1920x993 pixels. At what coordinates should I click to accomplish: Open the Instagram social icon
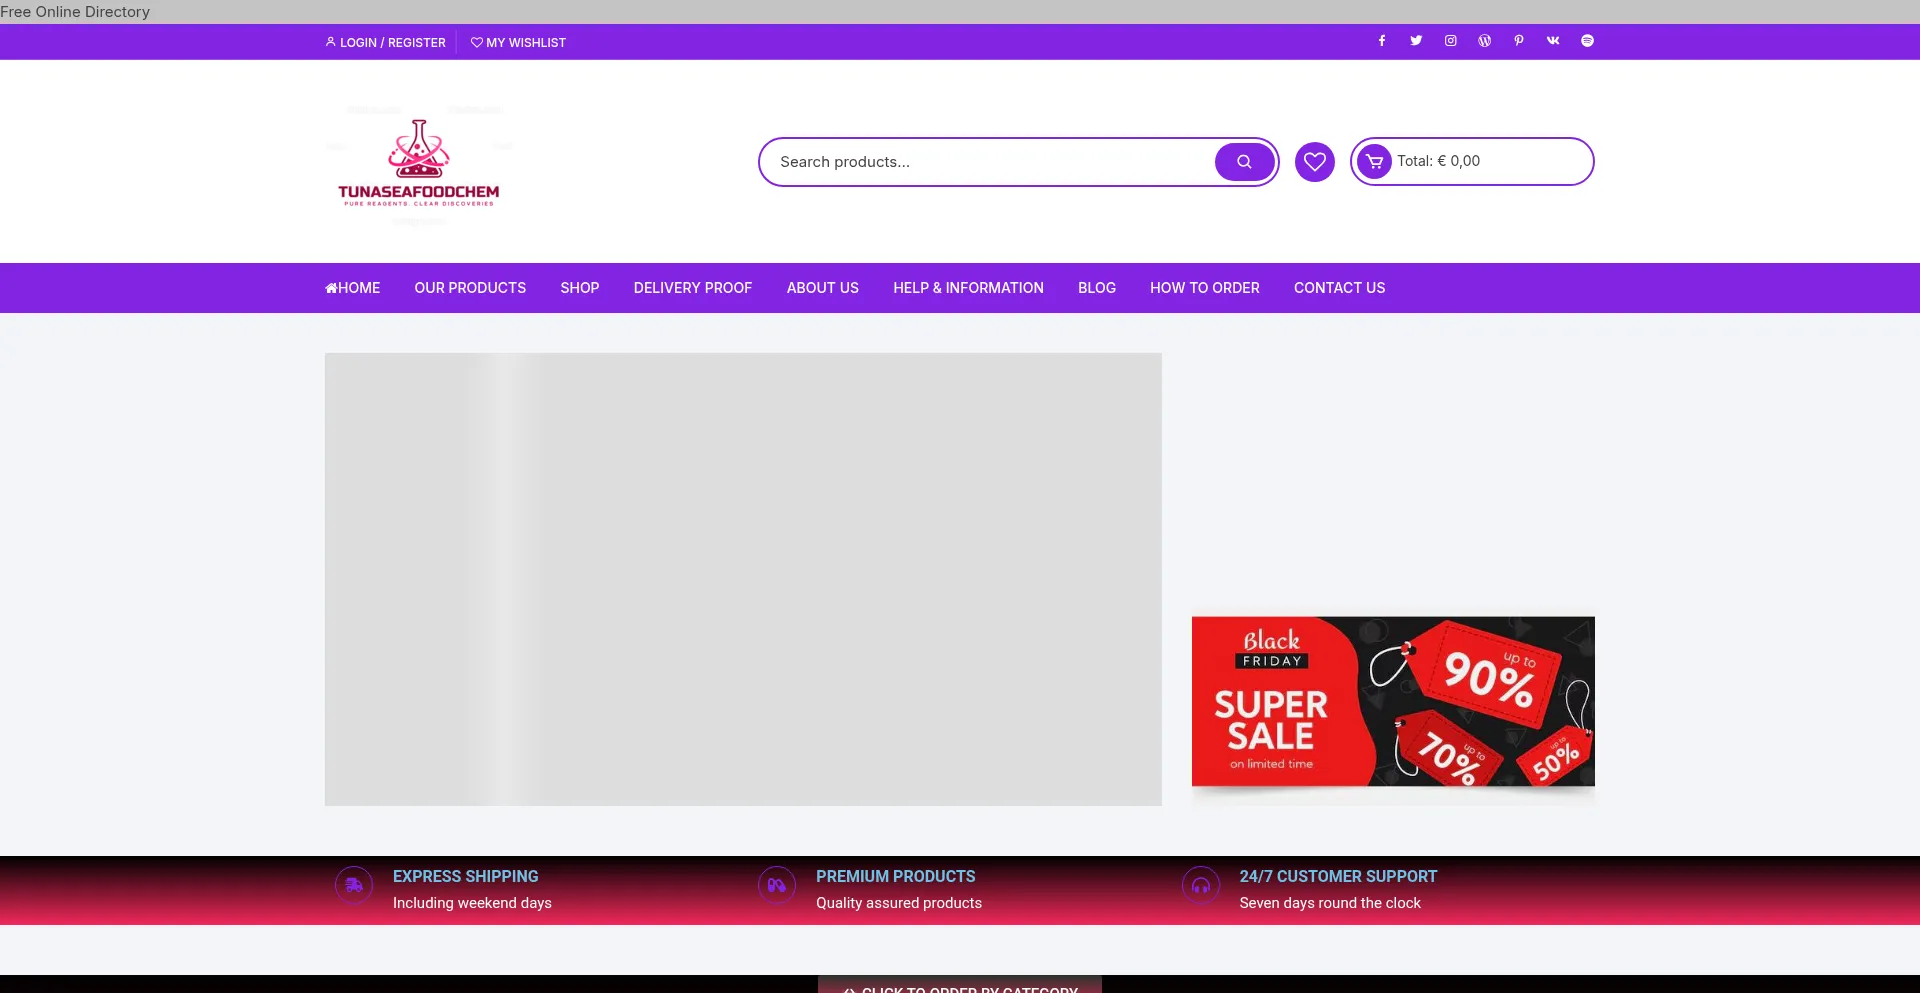(1450, 41)
